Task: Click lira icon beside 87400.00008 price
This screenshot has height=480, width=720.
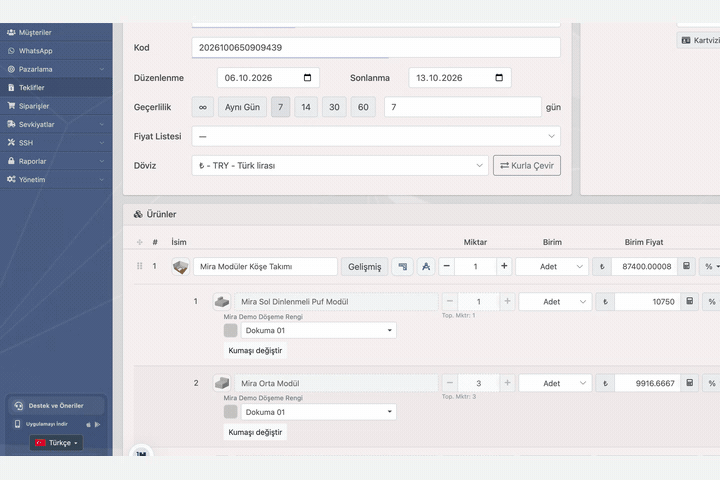Action: click(x=602, y=266)
